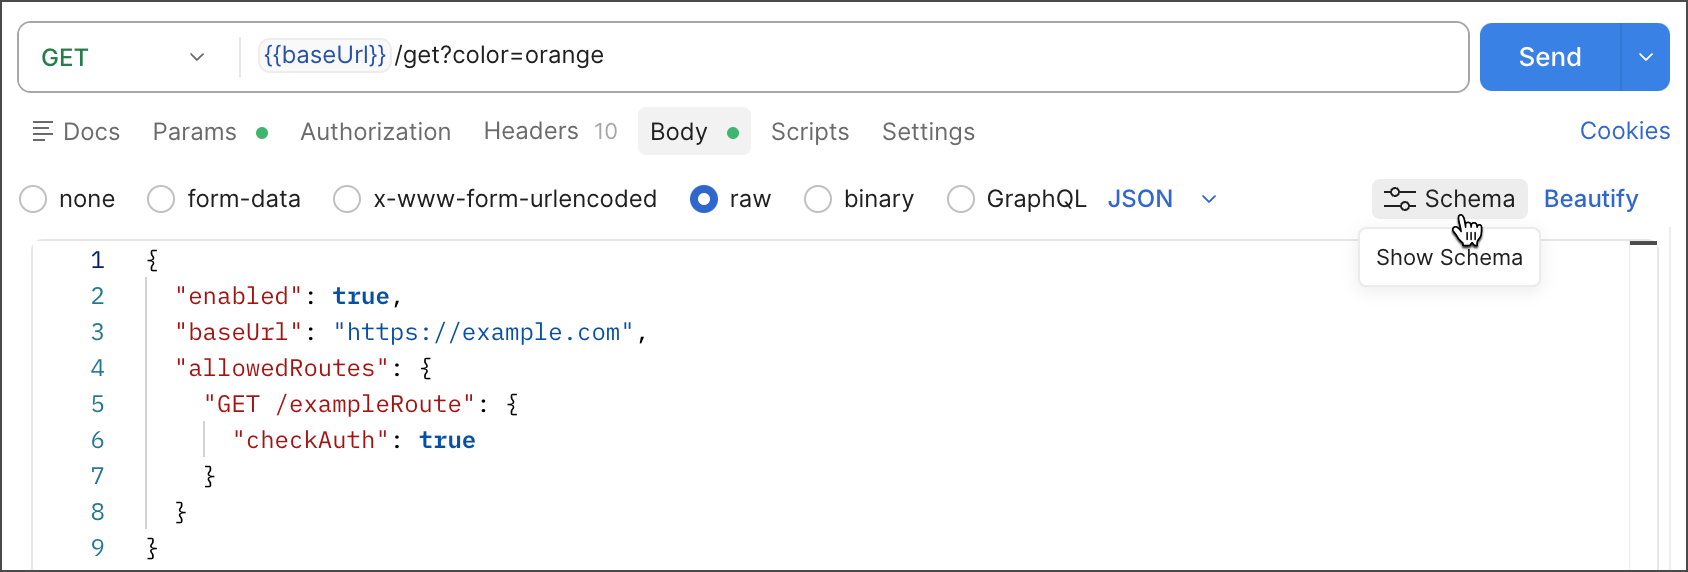
Task: Select the binary radio option
Action: tap(818, 199)
